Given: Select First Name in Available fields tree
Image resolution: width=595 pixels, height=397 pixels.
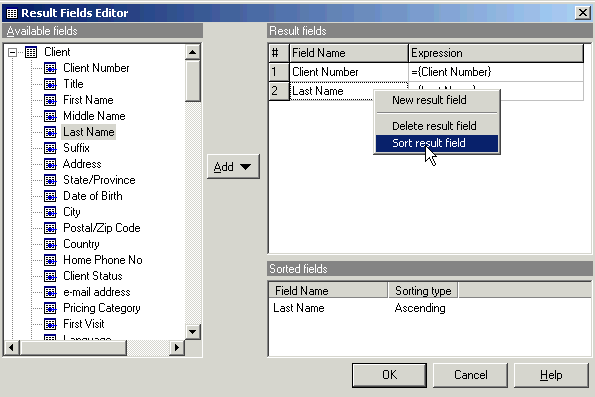Looking at the screenshot, I should [88, 100].
